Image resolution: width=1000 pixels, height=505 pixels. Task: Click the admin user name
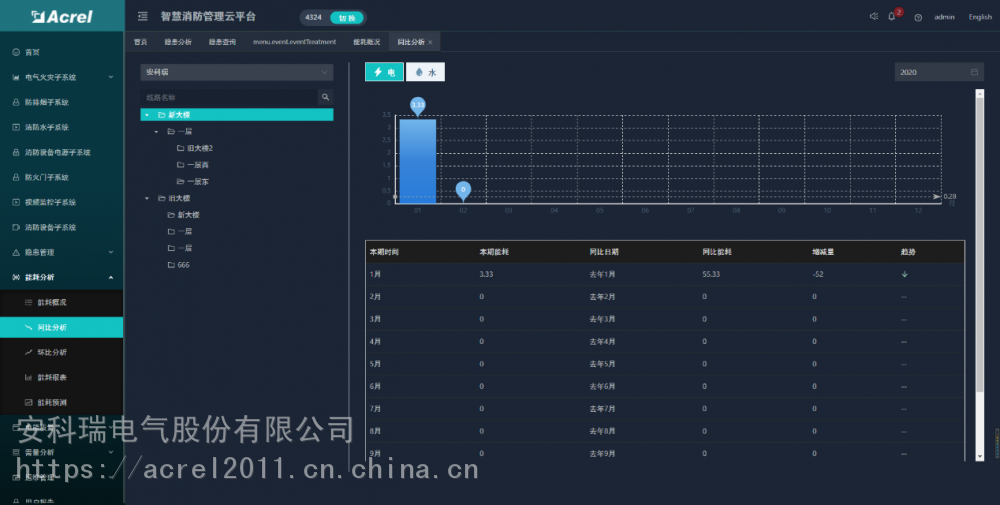click(944, 17)
